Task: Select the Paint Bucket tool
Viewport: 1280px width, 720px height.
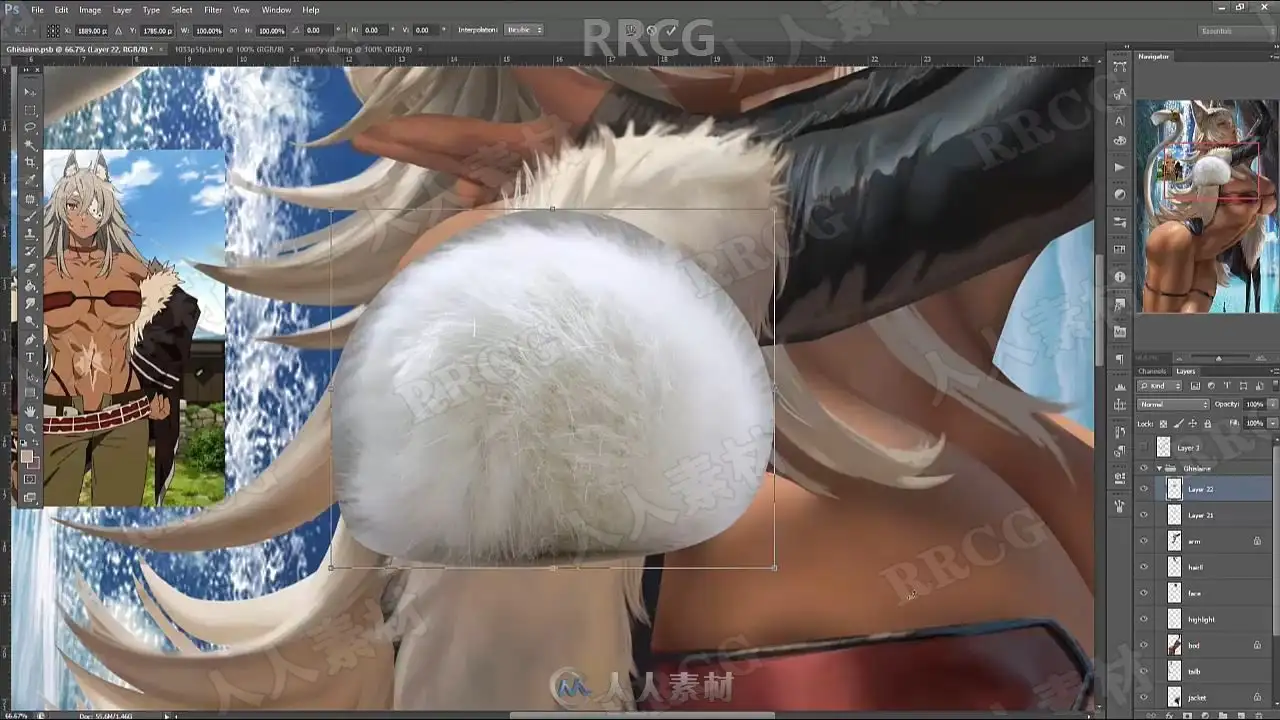Action: tap(30, 287)
